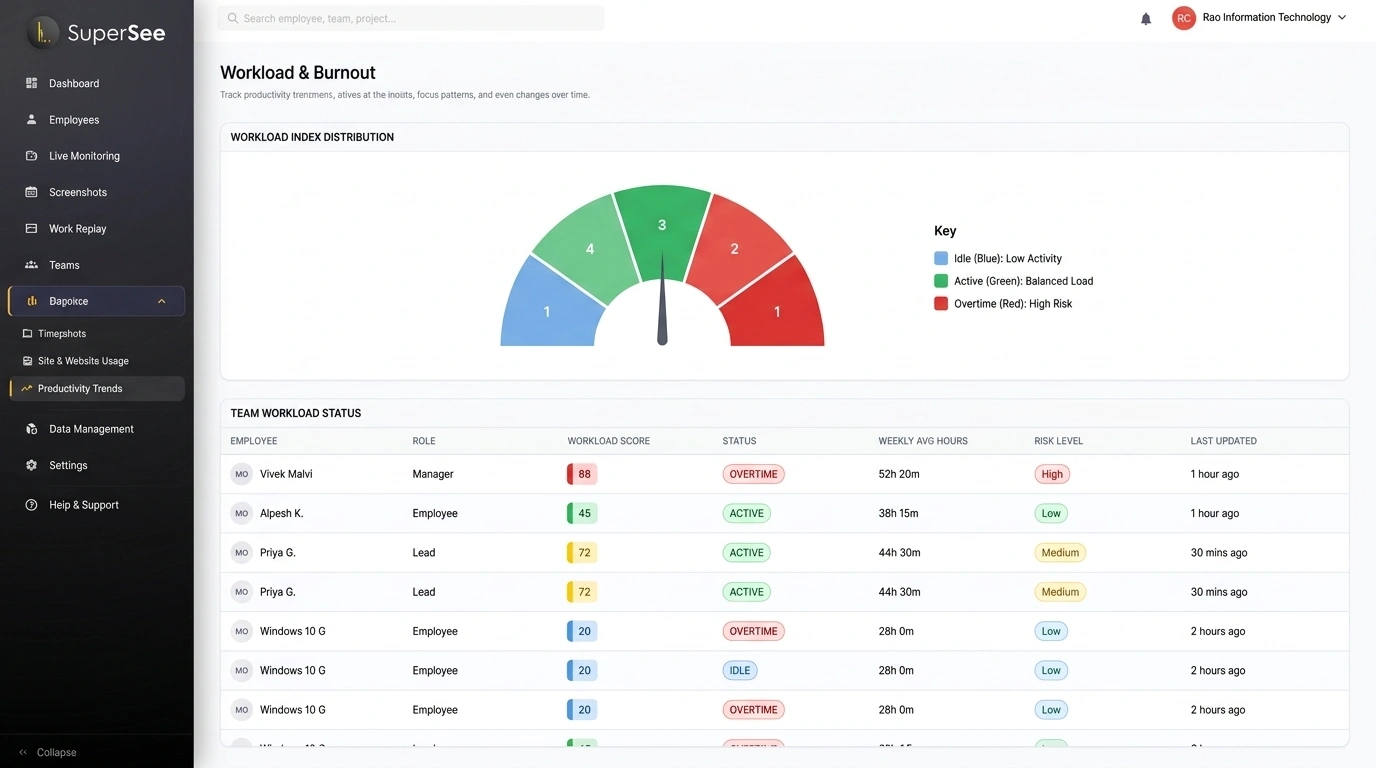Click the Productivity Trends chart icon
Screen dimensions: 1376x768
coord(27,388)
